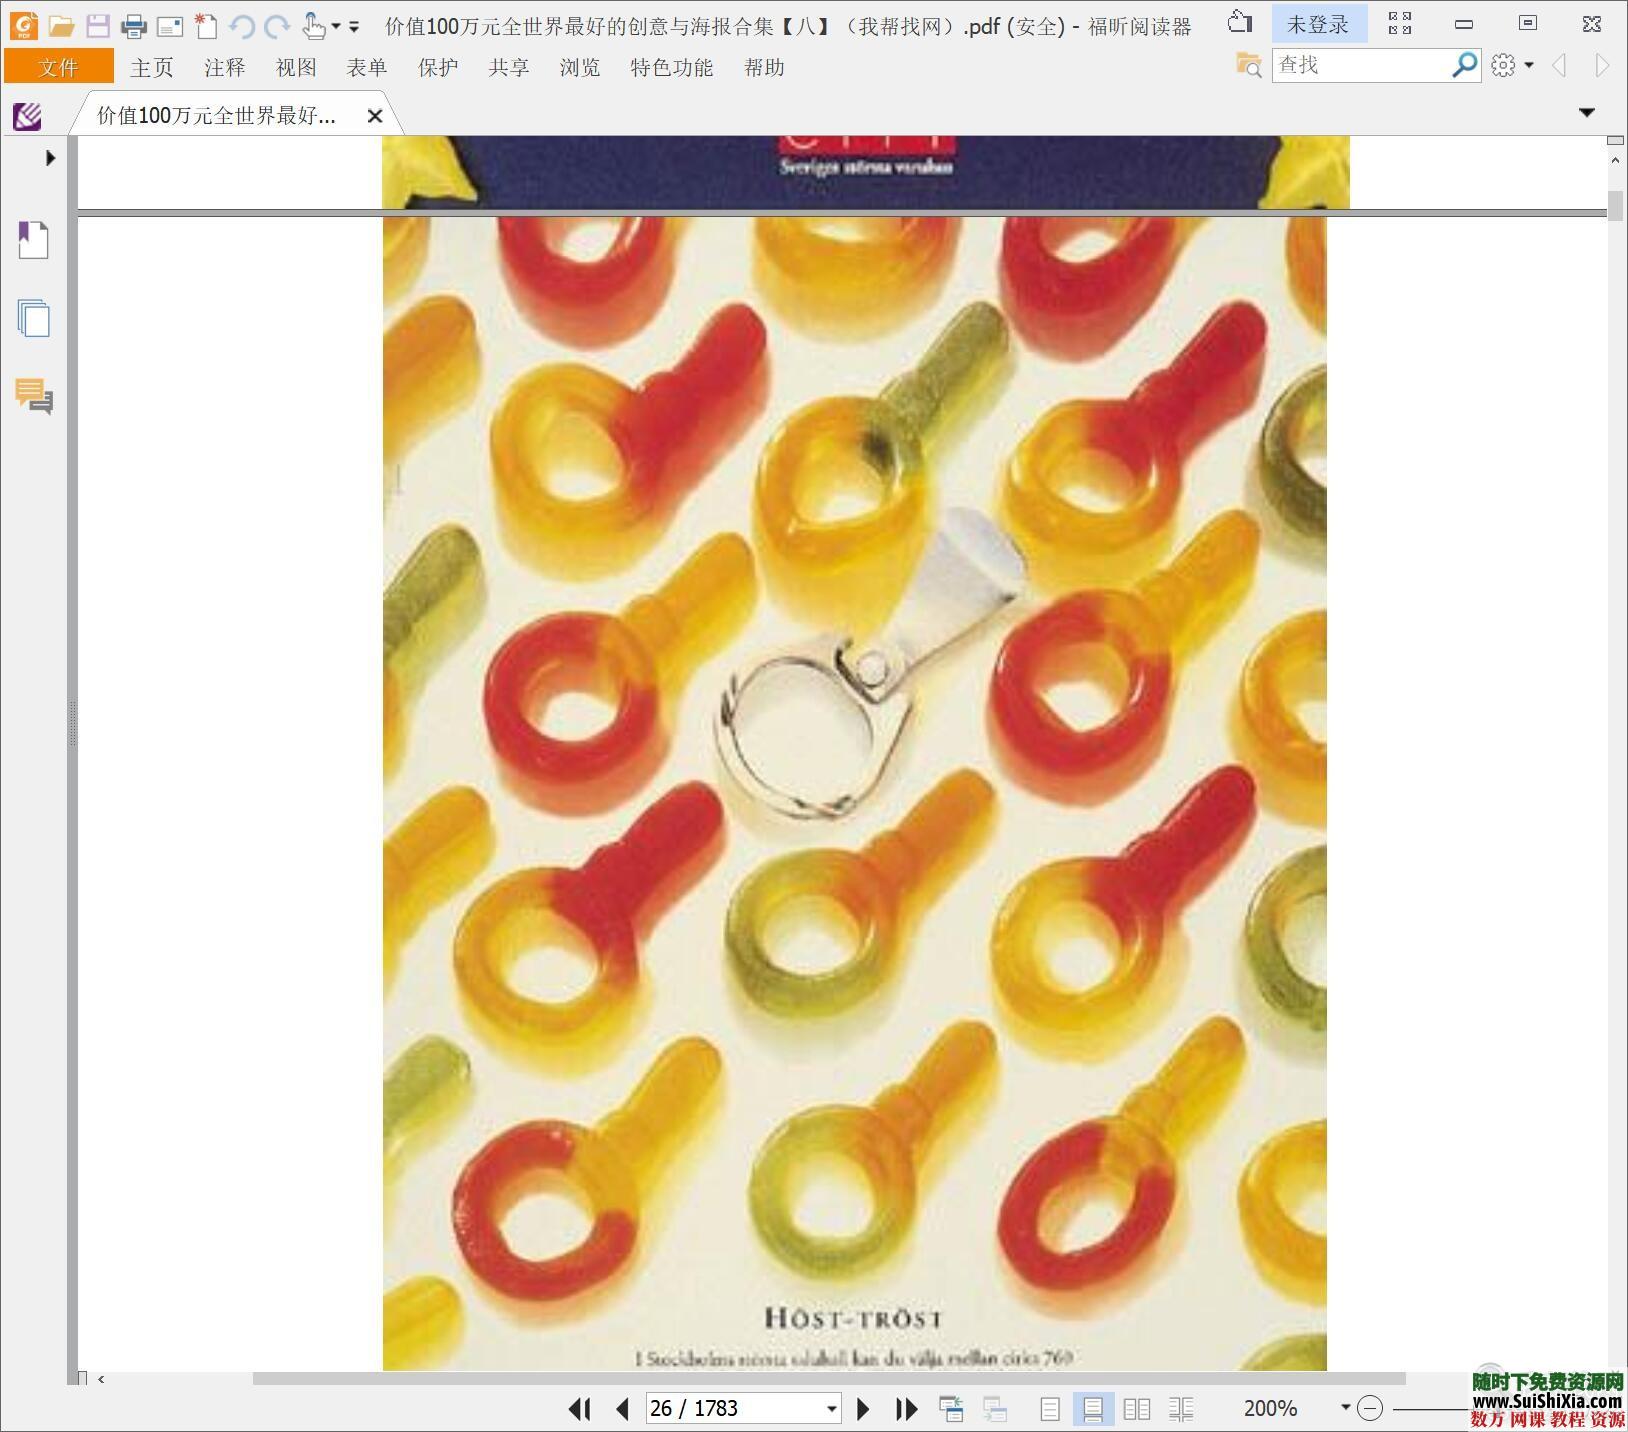Go to the next page
This screenshot has height=1432, width=1628.
coord(863,1409)
